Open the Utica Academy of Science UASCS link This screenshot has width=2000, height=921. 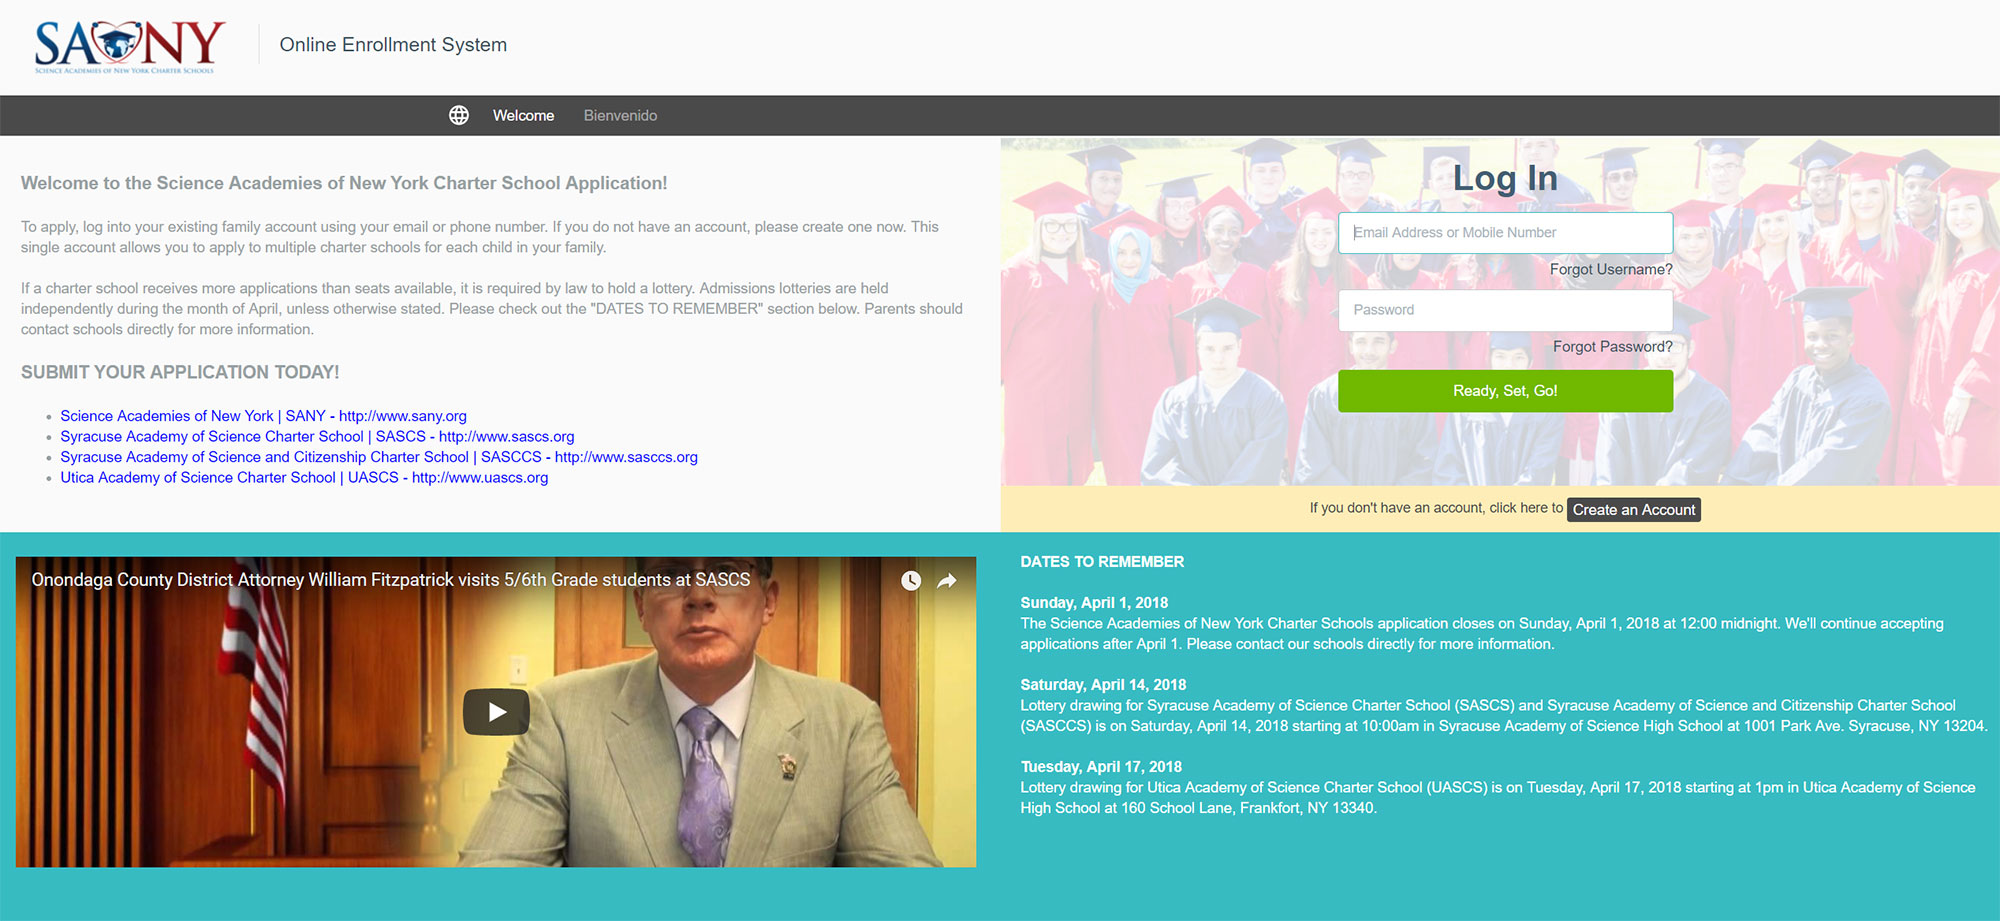click(304, 478)
